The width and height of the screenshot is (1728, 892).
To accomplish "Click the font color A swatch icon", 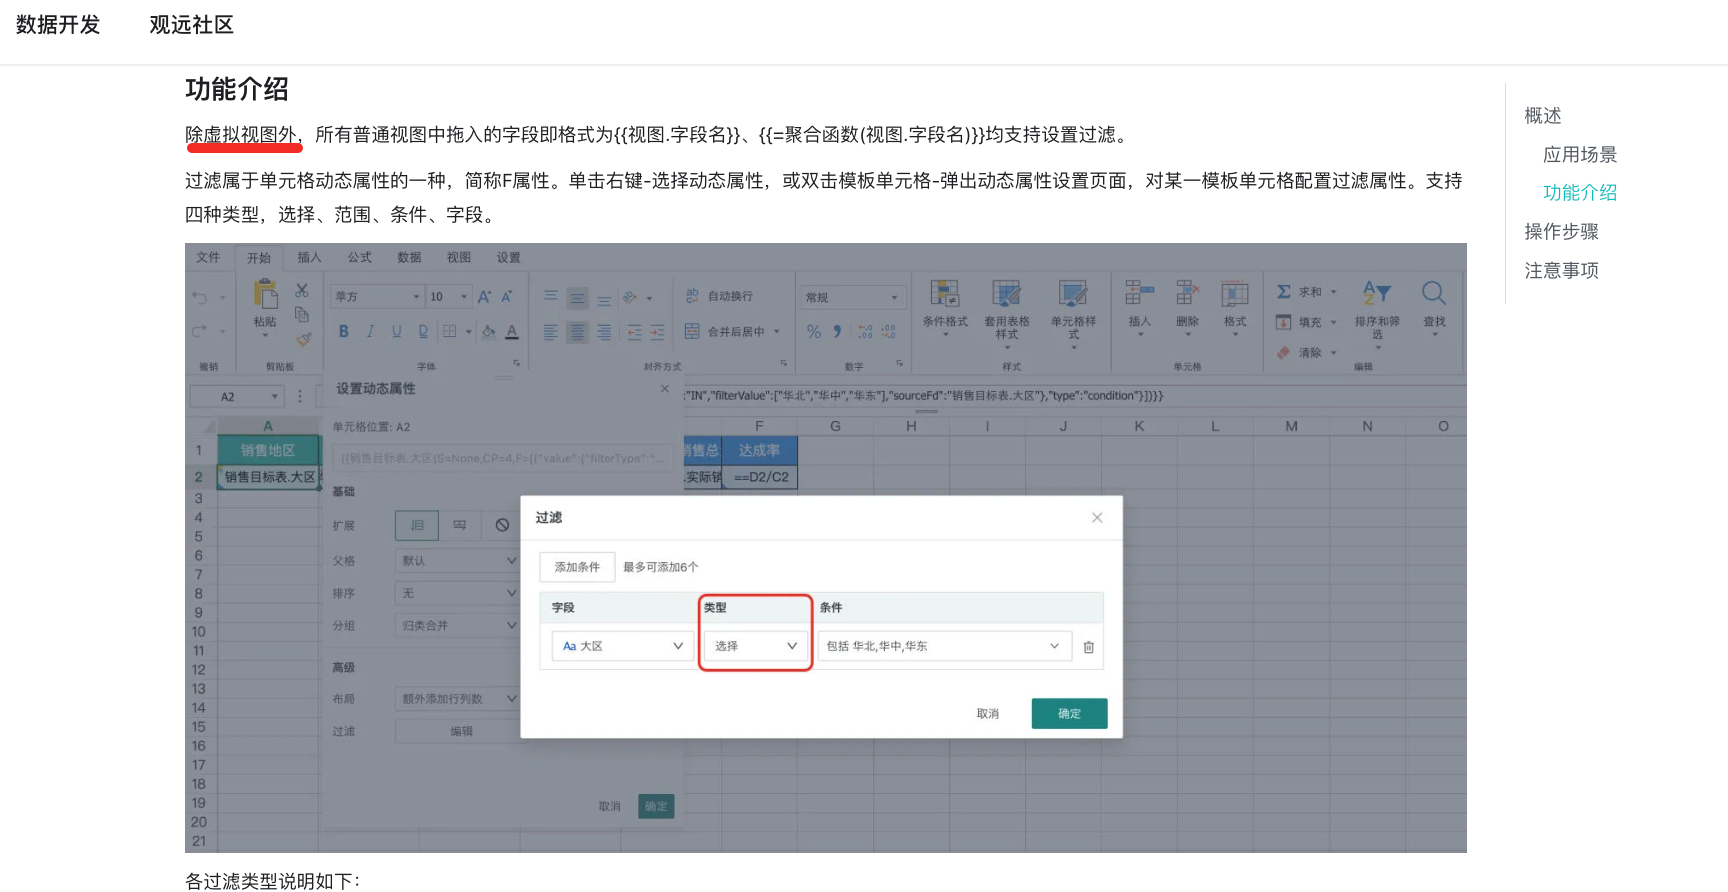I will point(512,332).
